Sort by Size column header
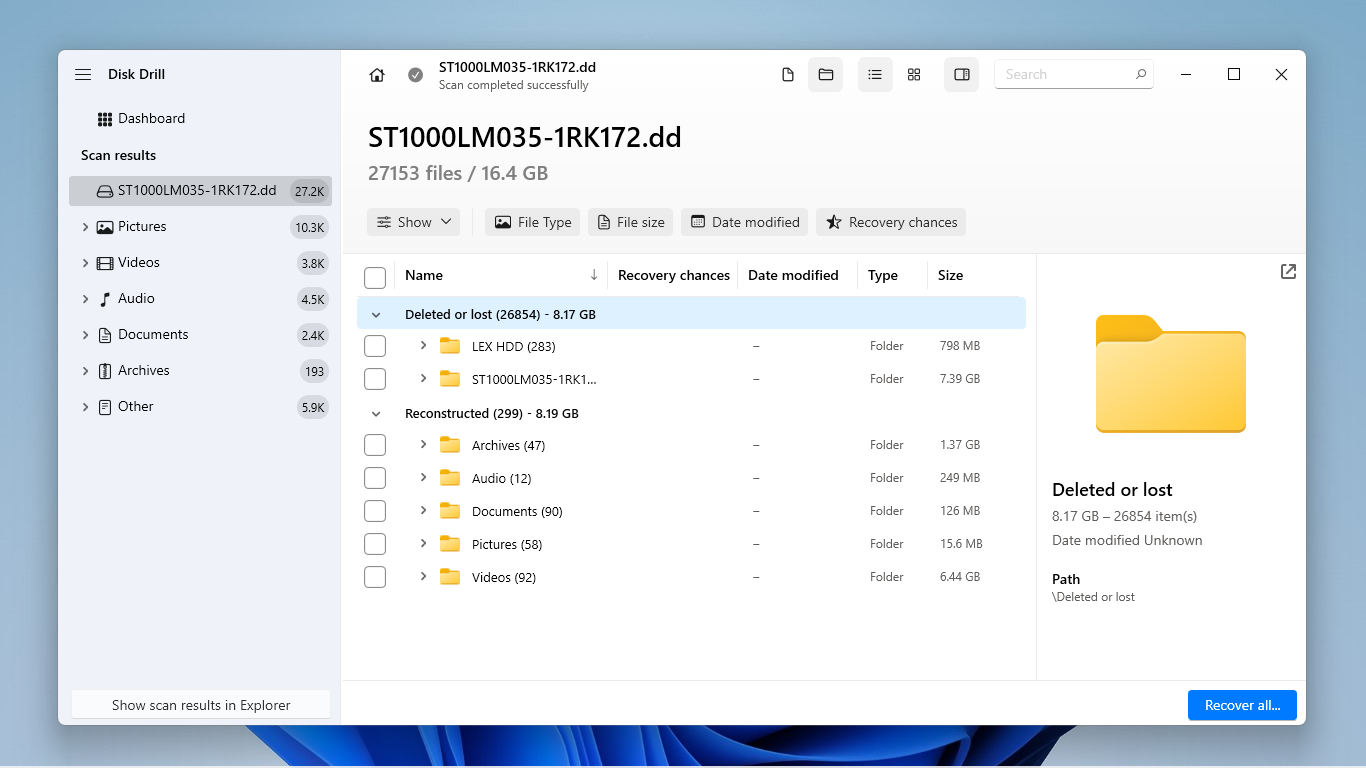The height and width of the screenshot is (768, 1366). [951, 275]
